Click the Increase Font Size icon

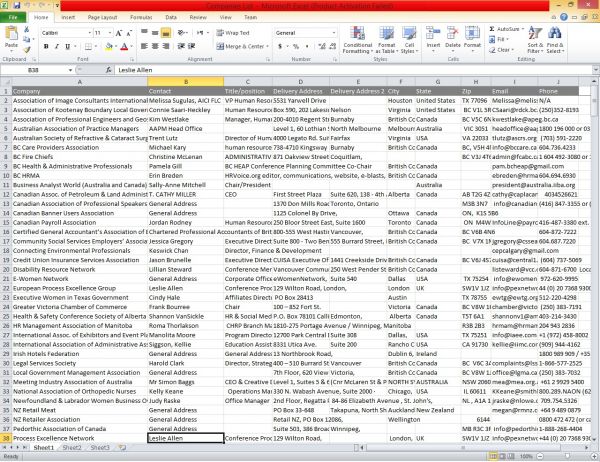click(x=119, y=33)
